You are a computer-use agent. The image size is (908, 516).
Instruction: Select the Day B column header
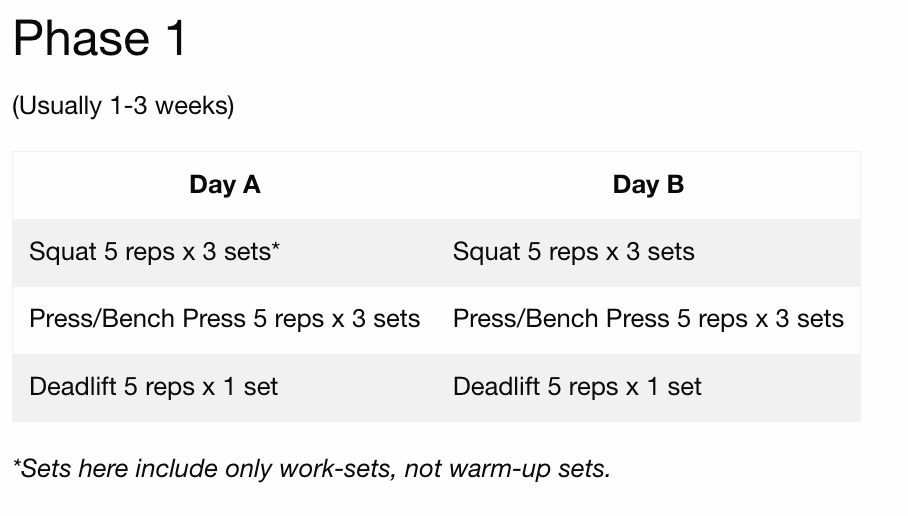pyautogui.click(x=648, y=185)
